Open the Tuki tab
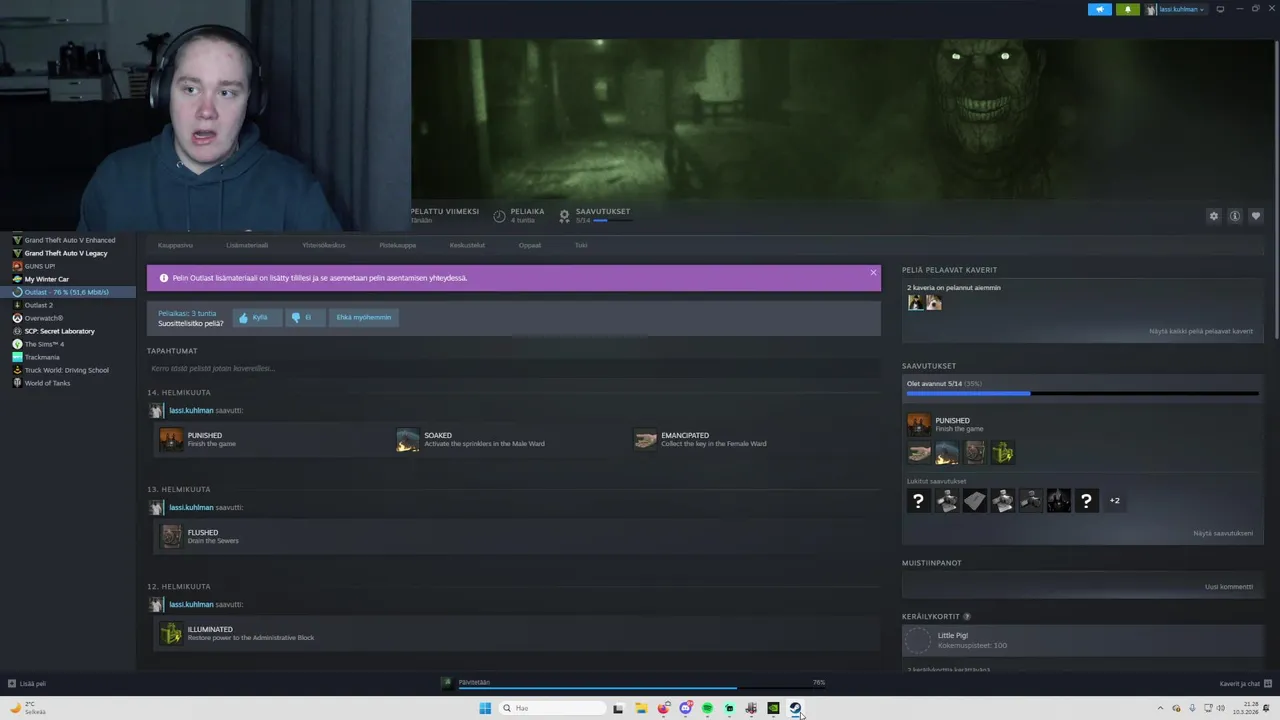This screenshot has height=720, width=1280. (x=581, y=245)
